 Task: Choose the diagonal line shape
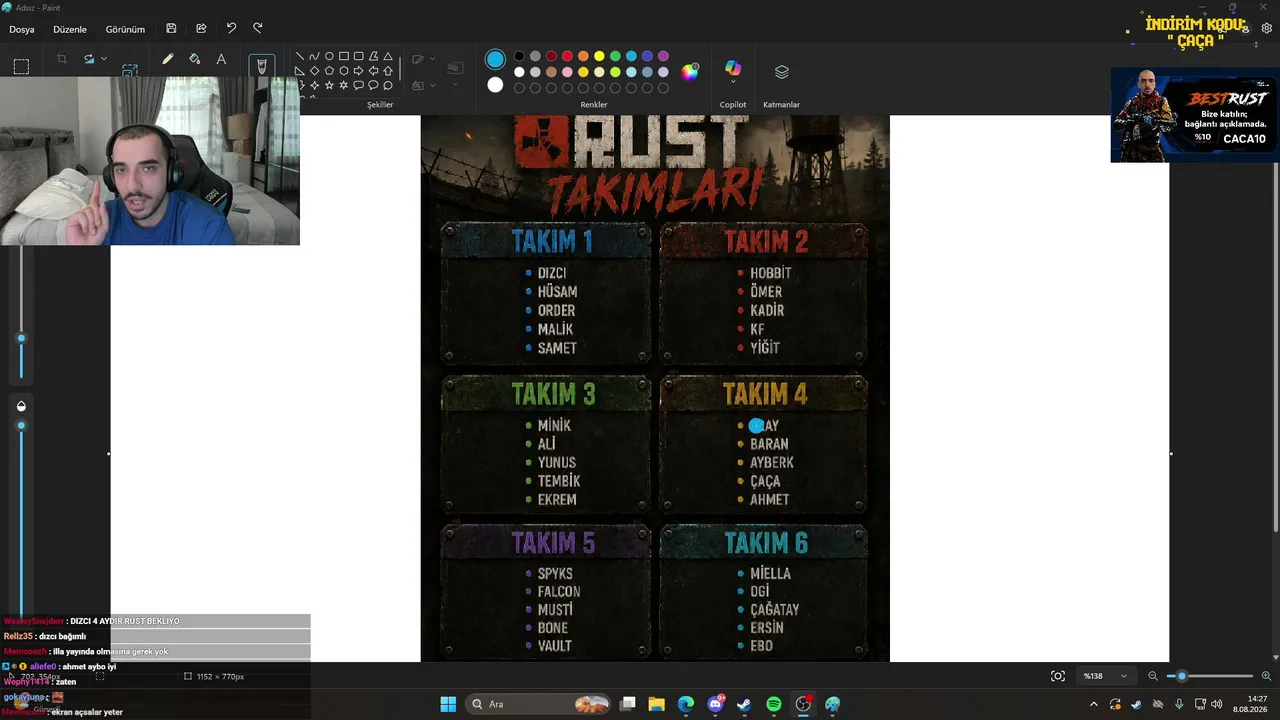[300, 56]
